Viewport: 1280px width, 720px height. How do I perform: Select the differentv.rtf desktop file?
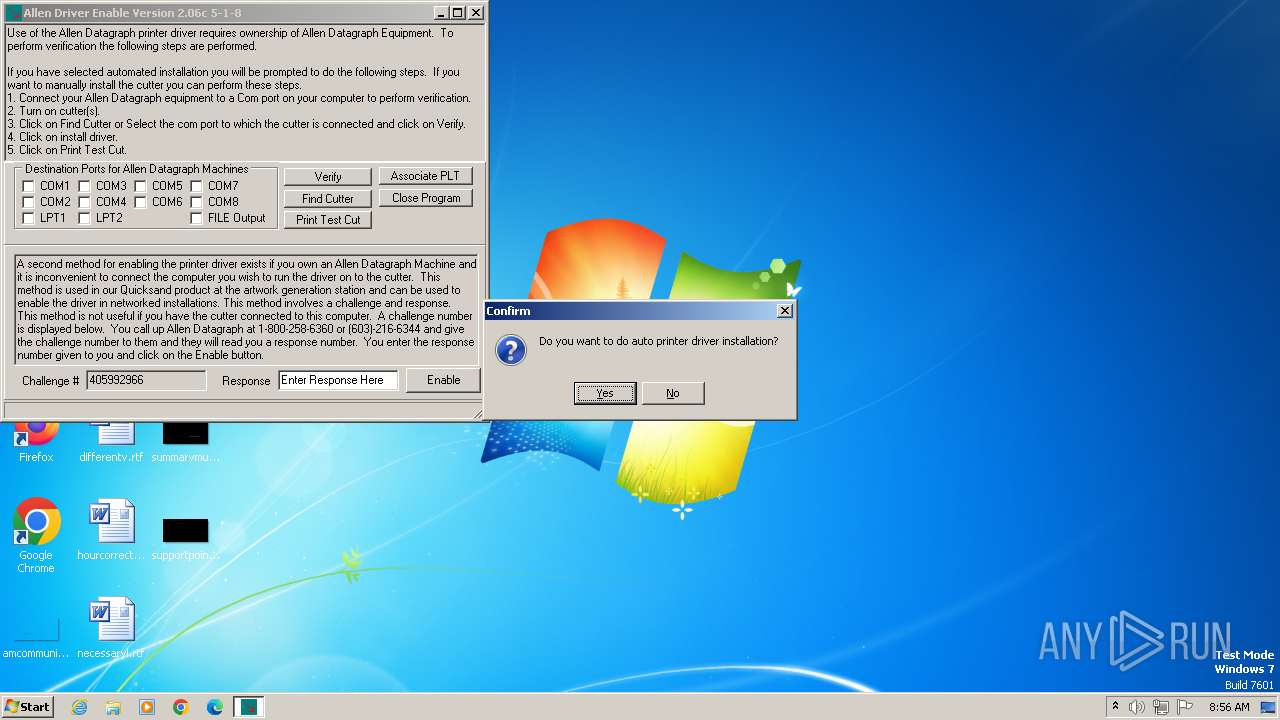[111, 441]
